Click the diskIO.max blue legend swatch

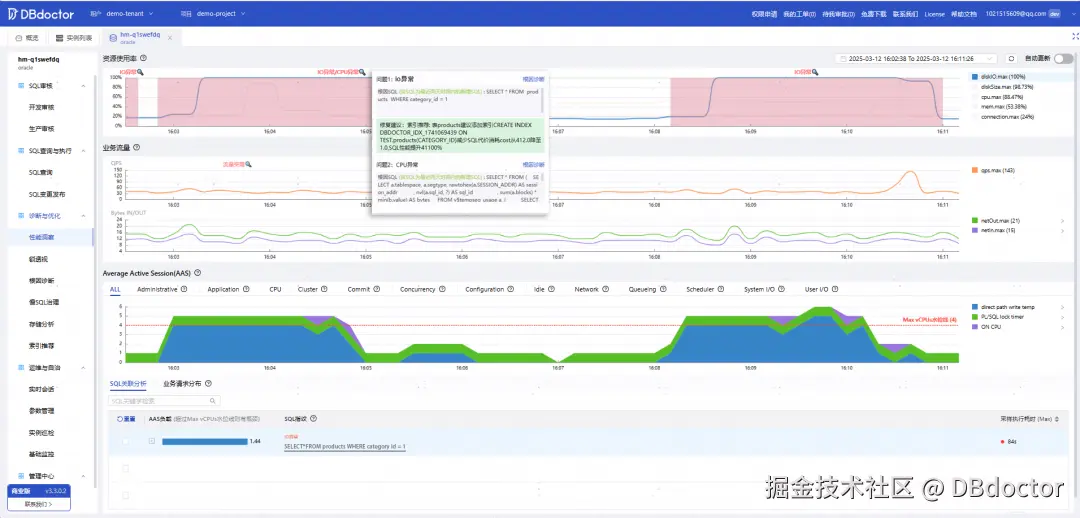click(x=974, y=76)
